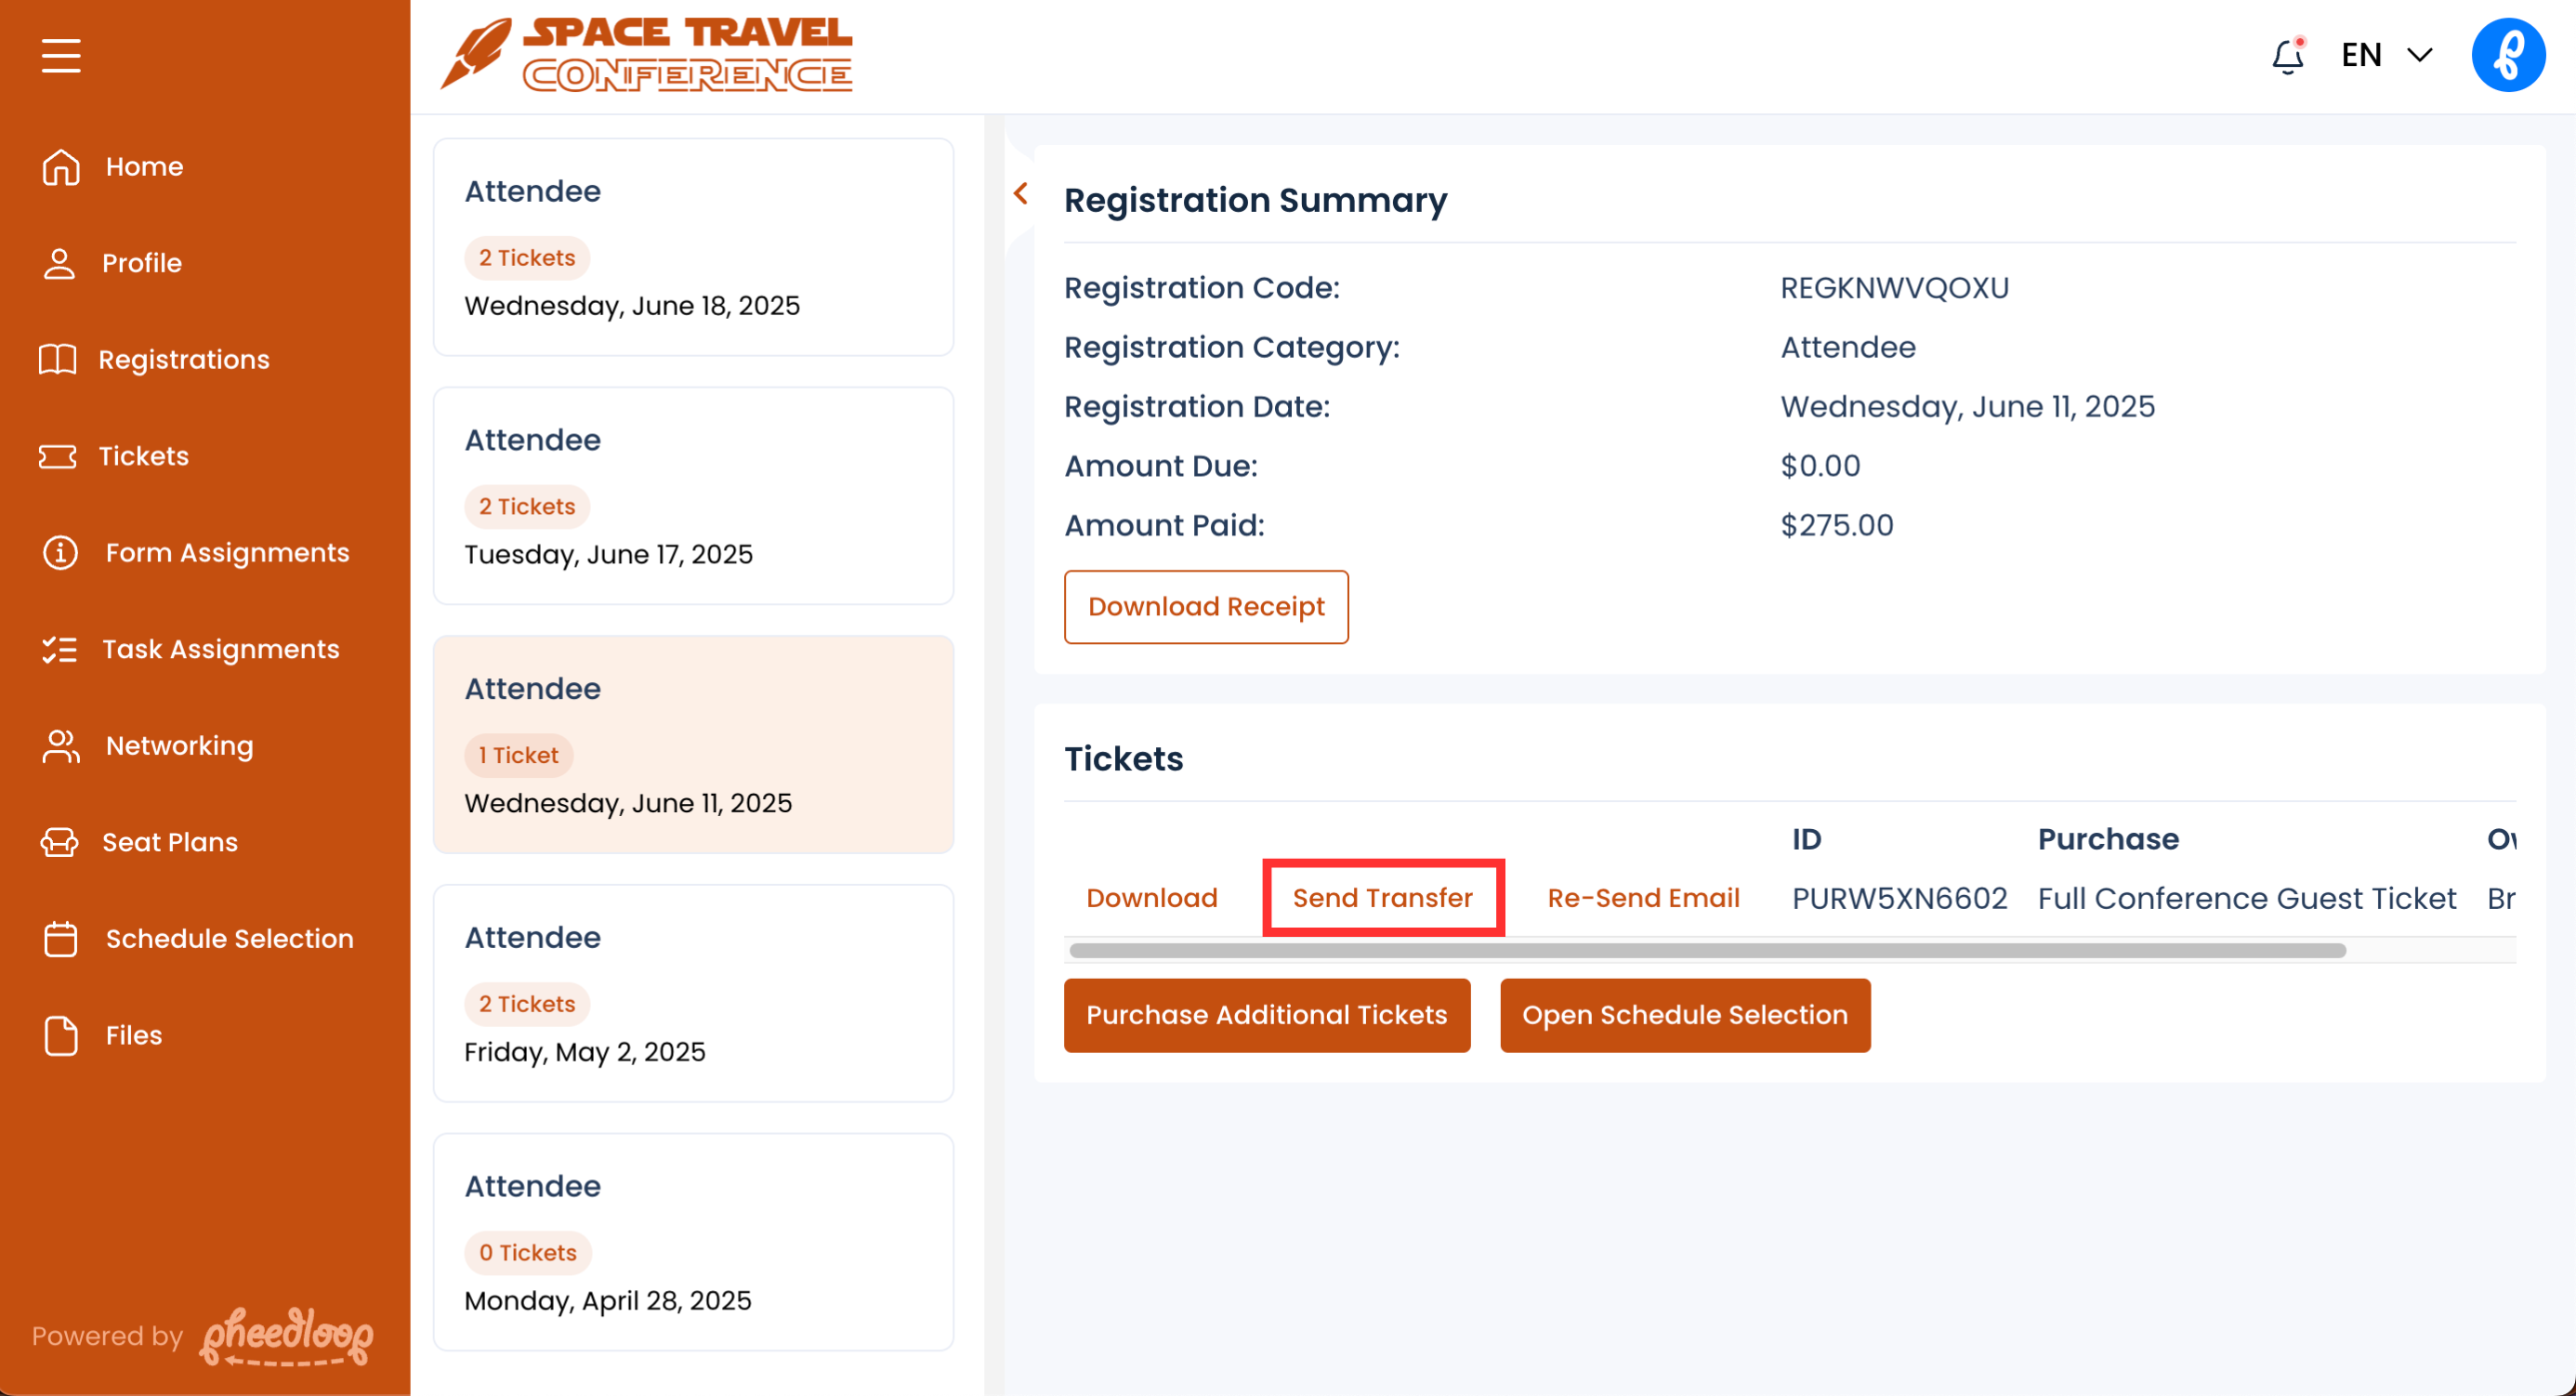Open Task Assignments in the sidebar
Viewport: 2576px width, 1396px height.
point(220,650)
